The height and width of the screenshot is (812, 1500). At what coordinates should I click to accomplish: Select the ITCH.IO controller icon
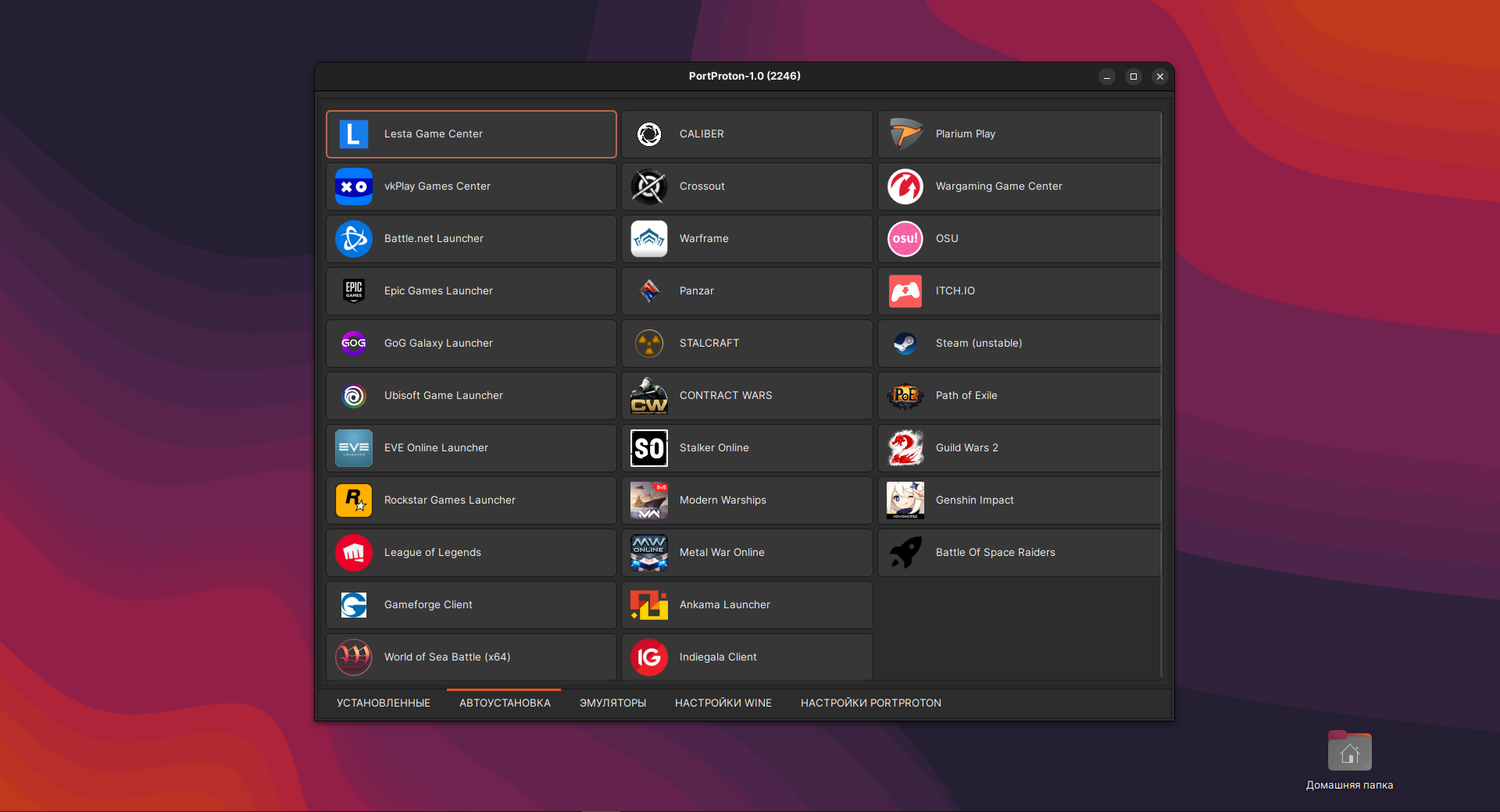click(905, 291)
